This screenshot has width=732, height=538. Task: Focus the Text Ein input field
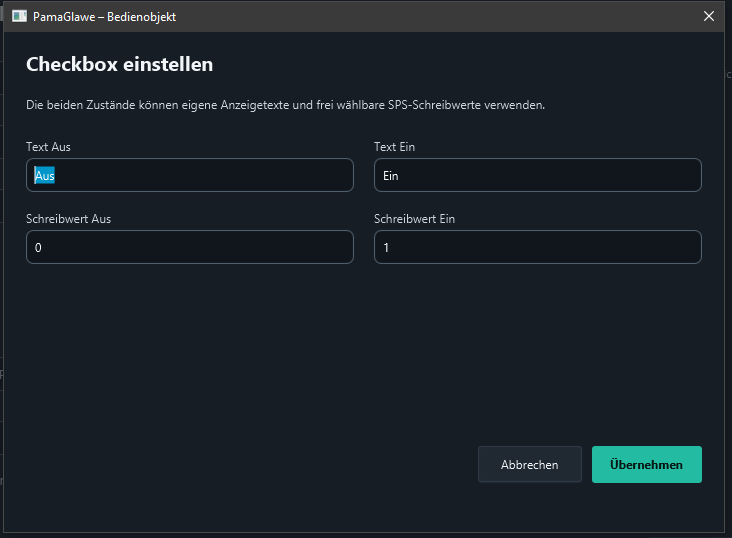[537, 175]
